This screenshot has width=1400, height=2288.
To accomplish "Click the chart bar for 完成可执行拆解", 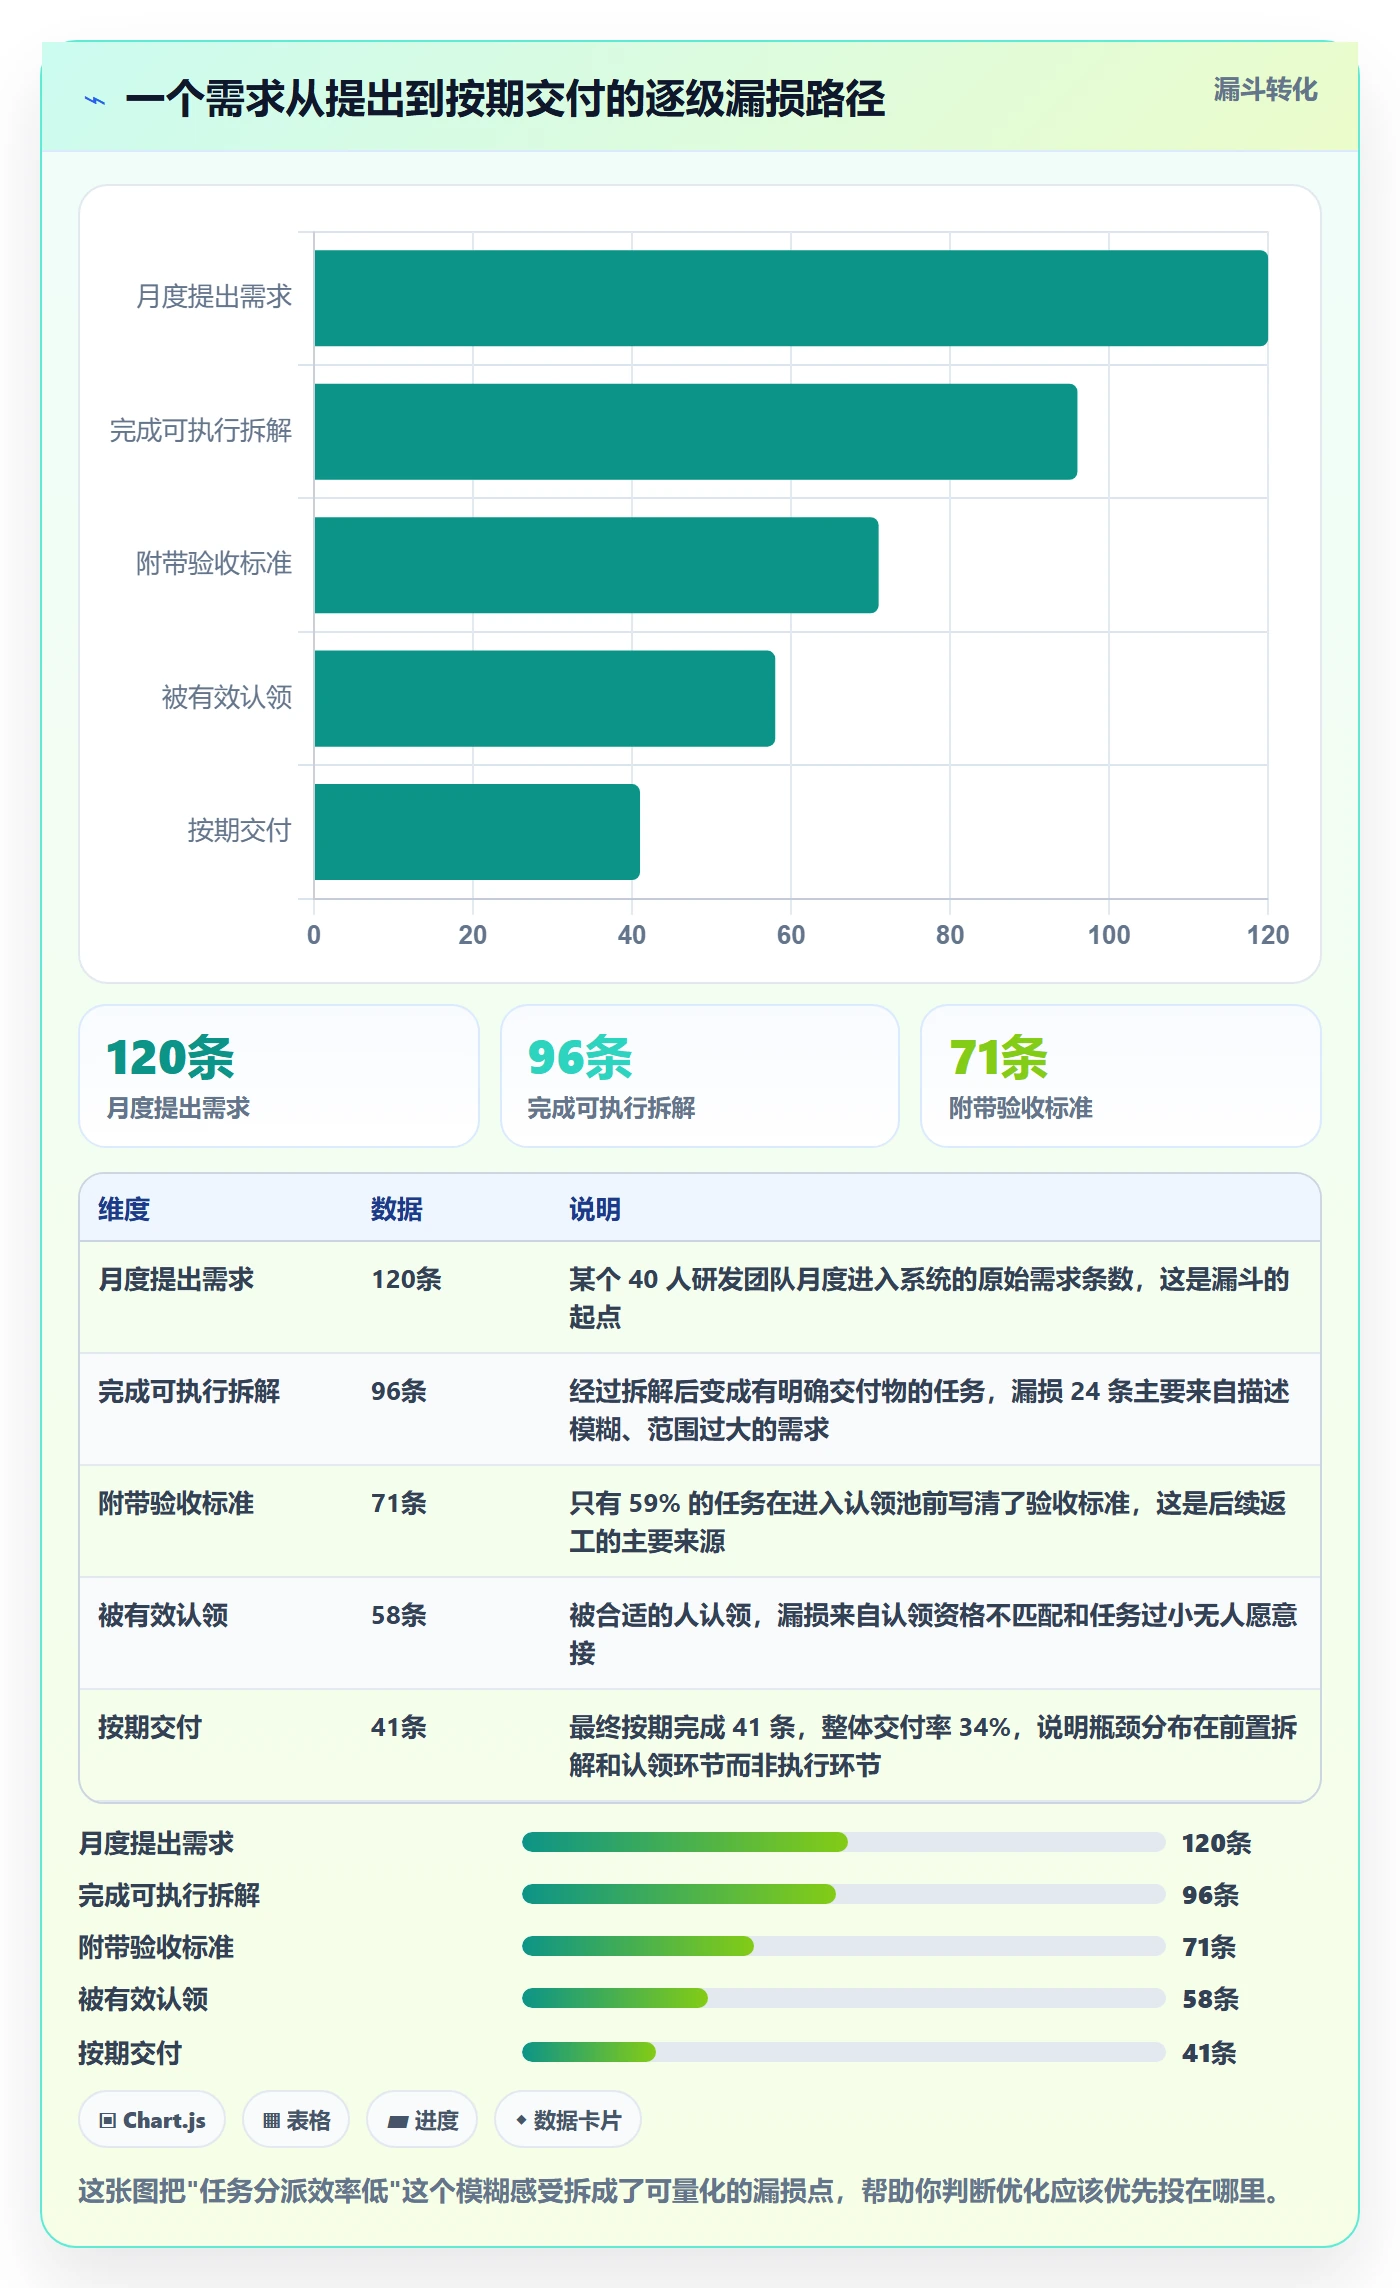I will (696, 432).
